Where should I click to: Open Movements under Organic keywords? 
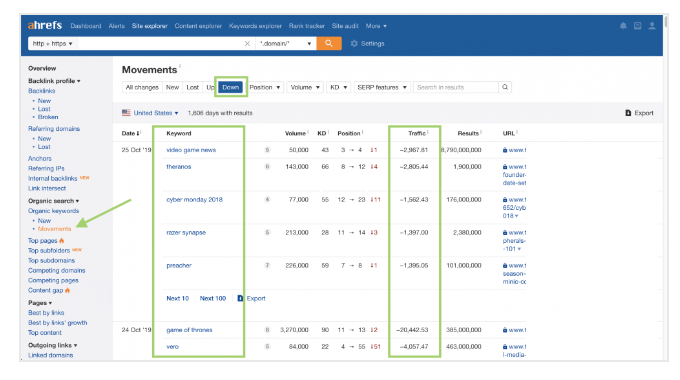click(54, 229)
